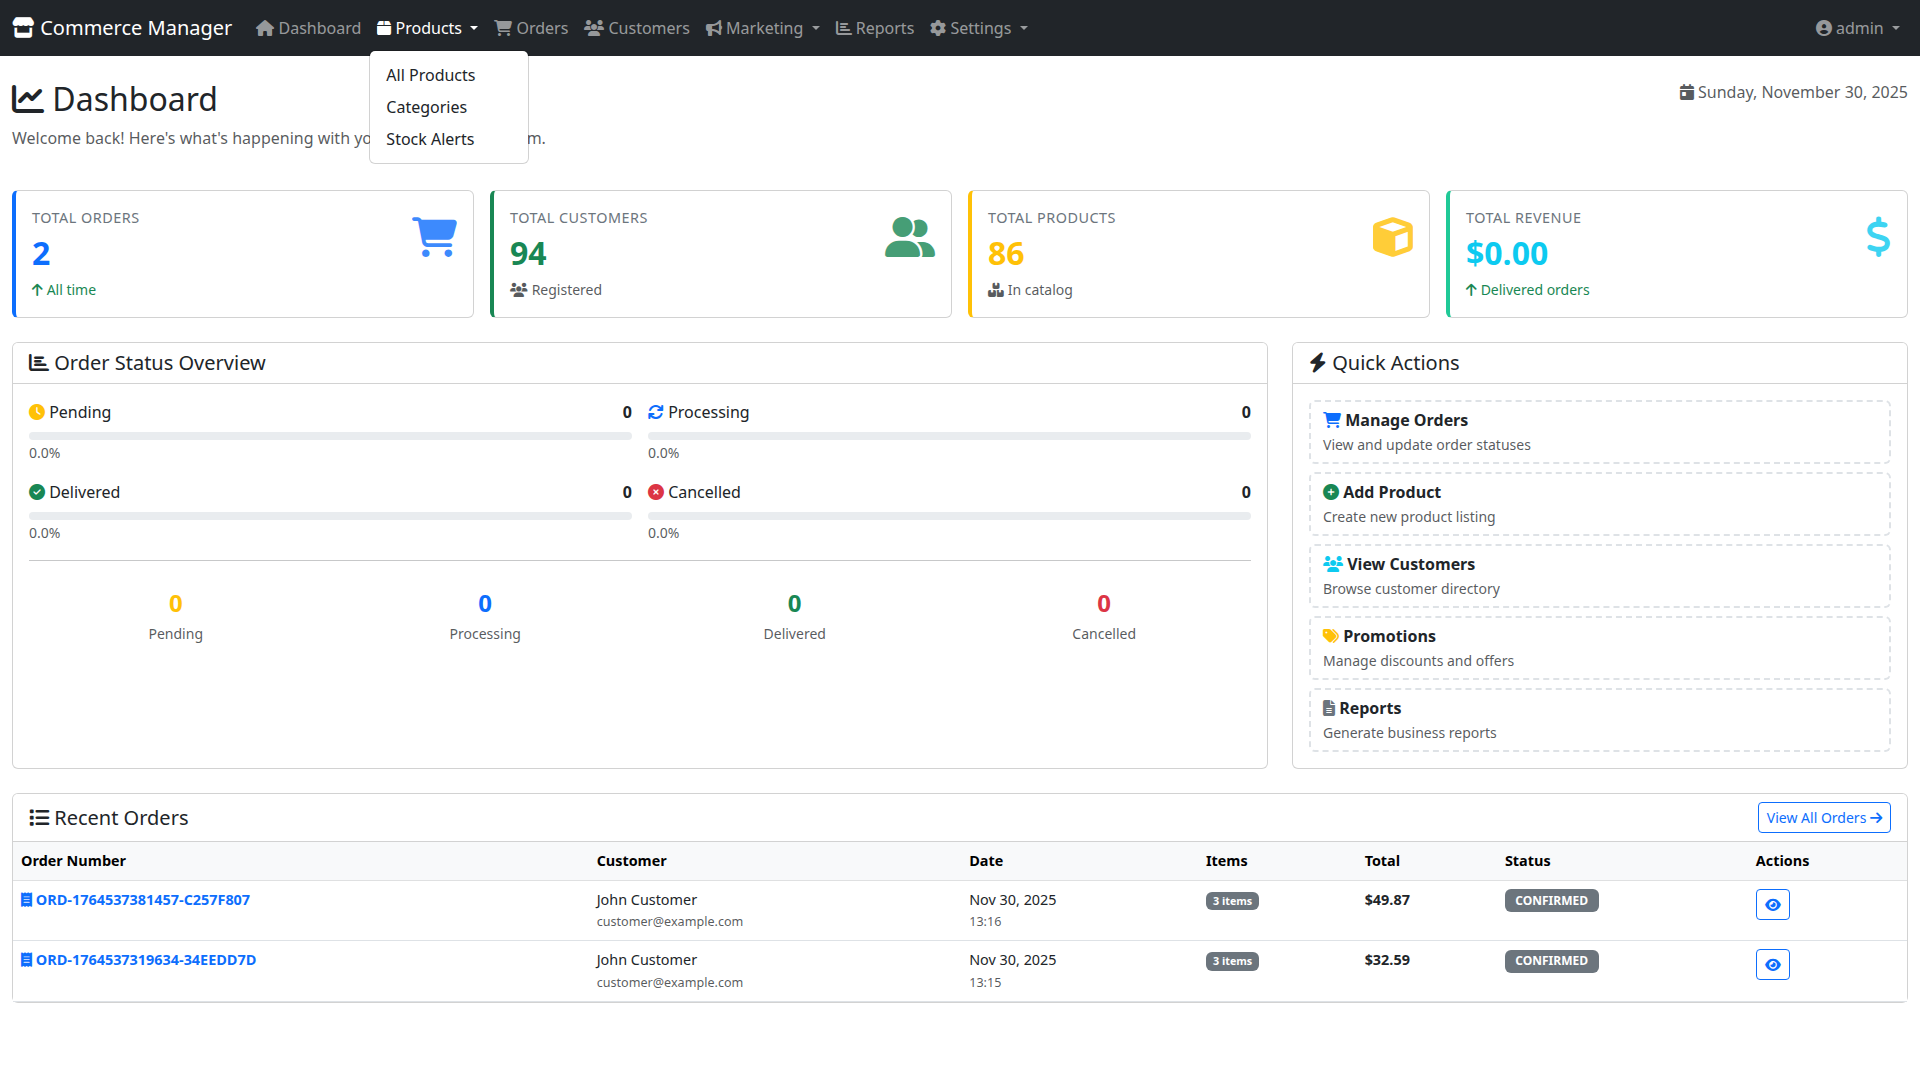The height and width of the screenshot is (1080, 1920).
Task: Open the admin user dropdown
Action: (1857, 28)
